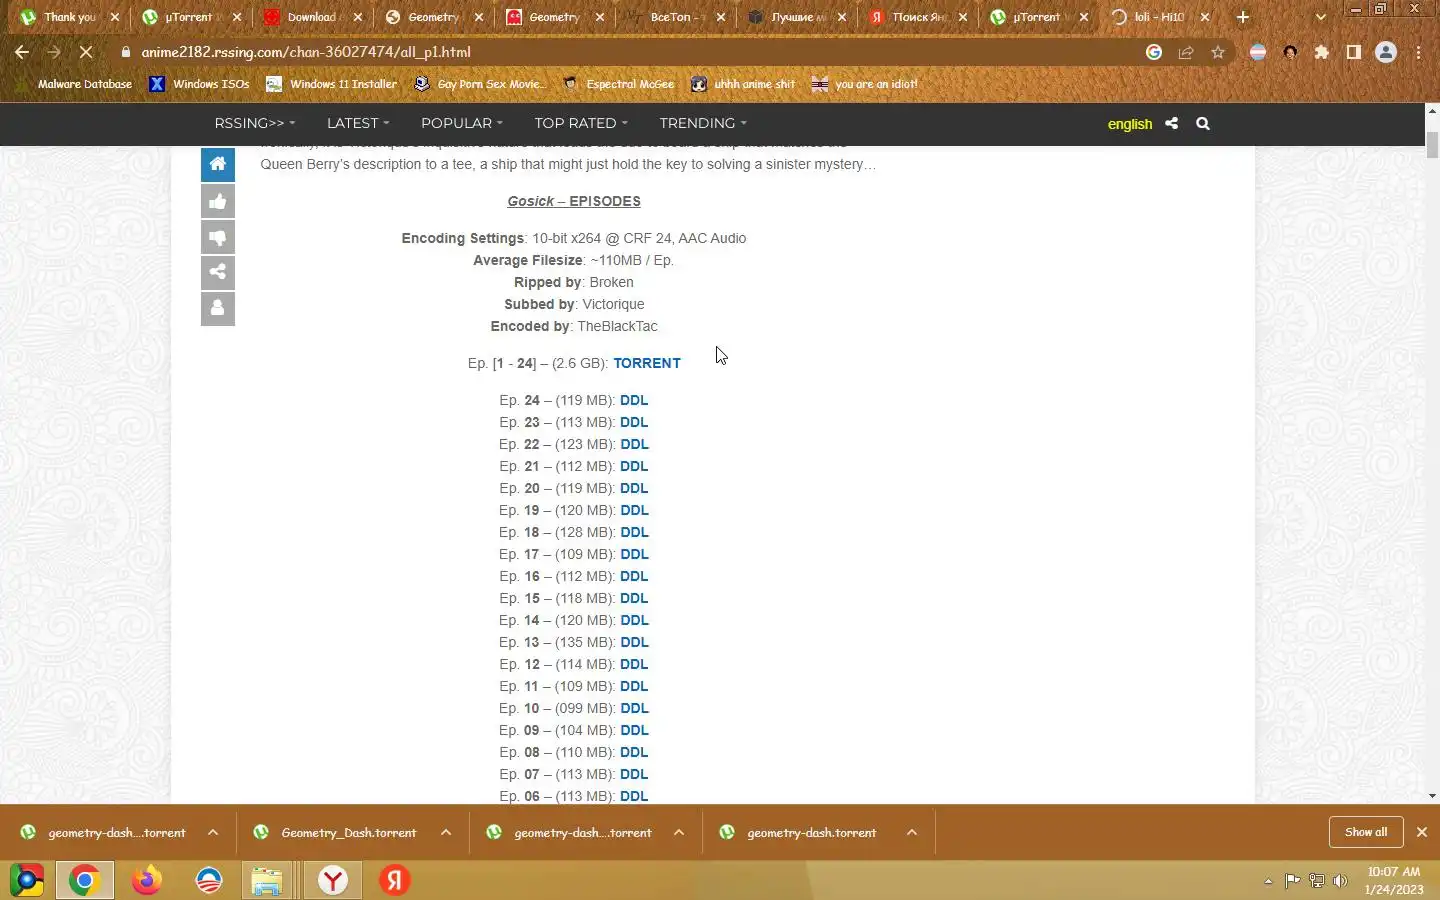Open the tab search chevron in Chrome

[x=1320, y=17]
